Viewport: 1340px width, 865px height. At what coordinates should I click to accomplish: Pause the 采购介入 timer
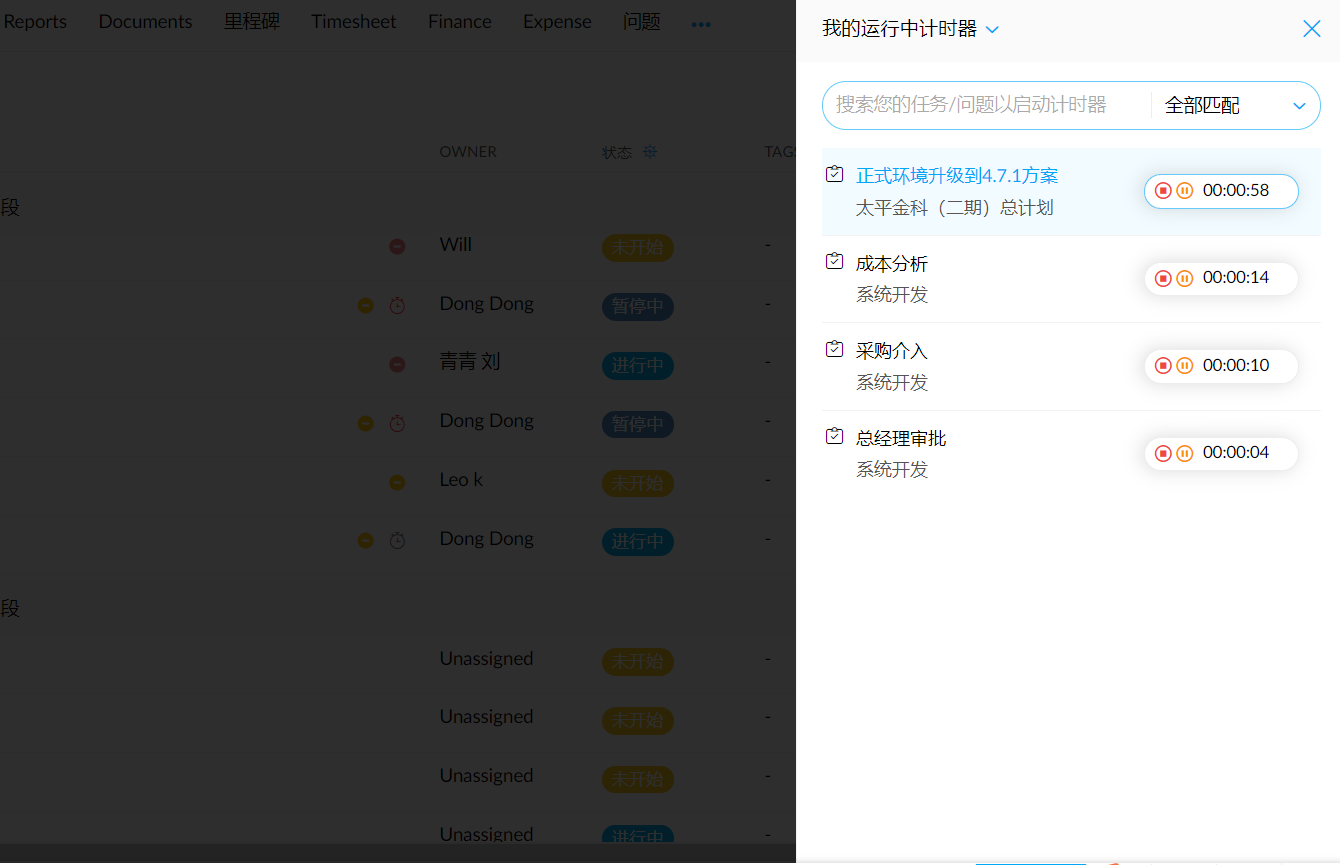point(1185,366)
